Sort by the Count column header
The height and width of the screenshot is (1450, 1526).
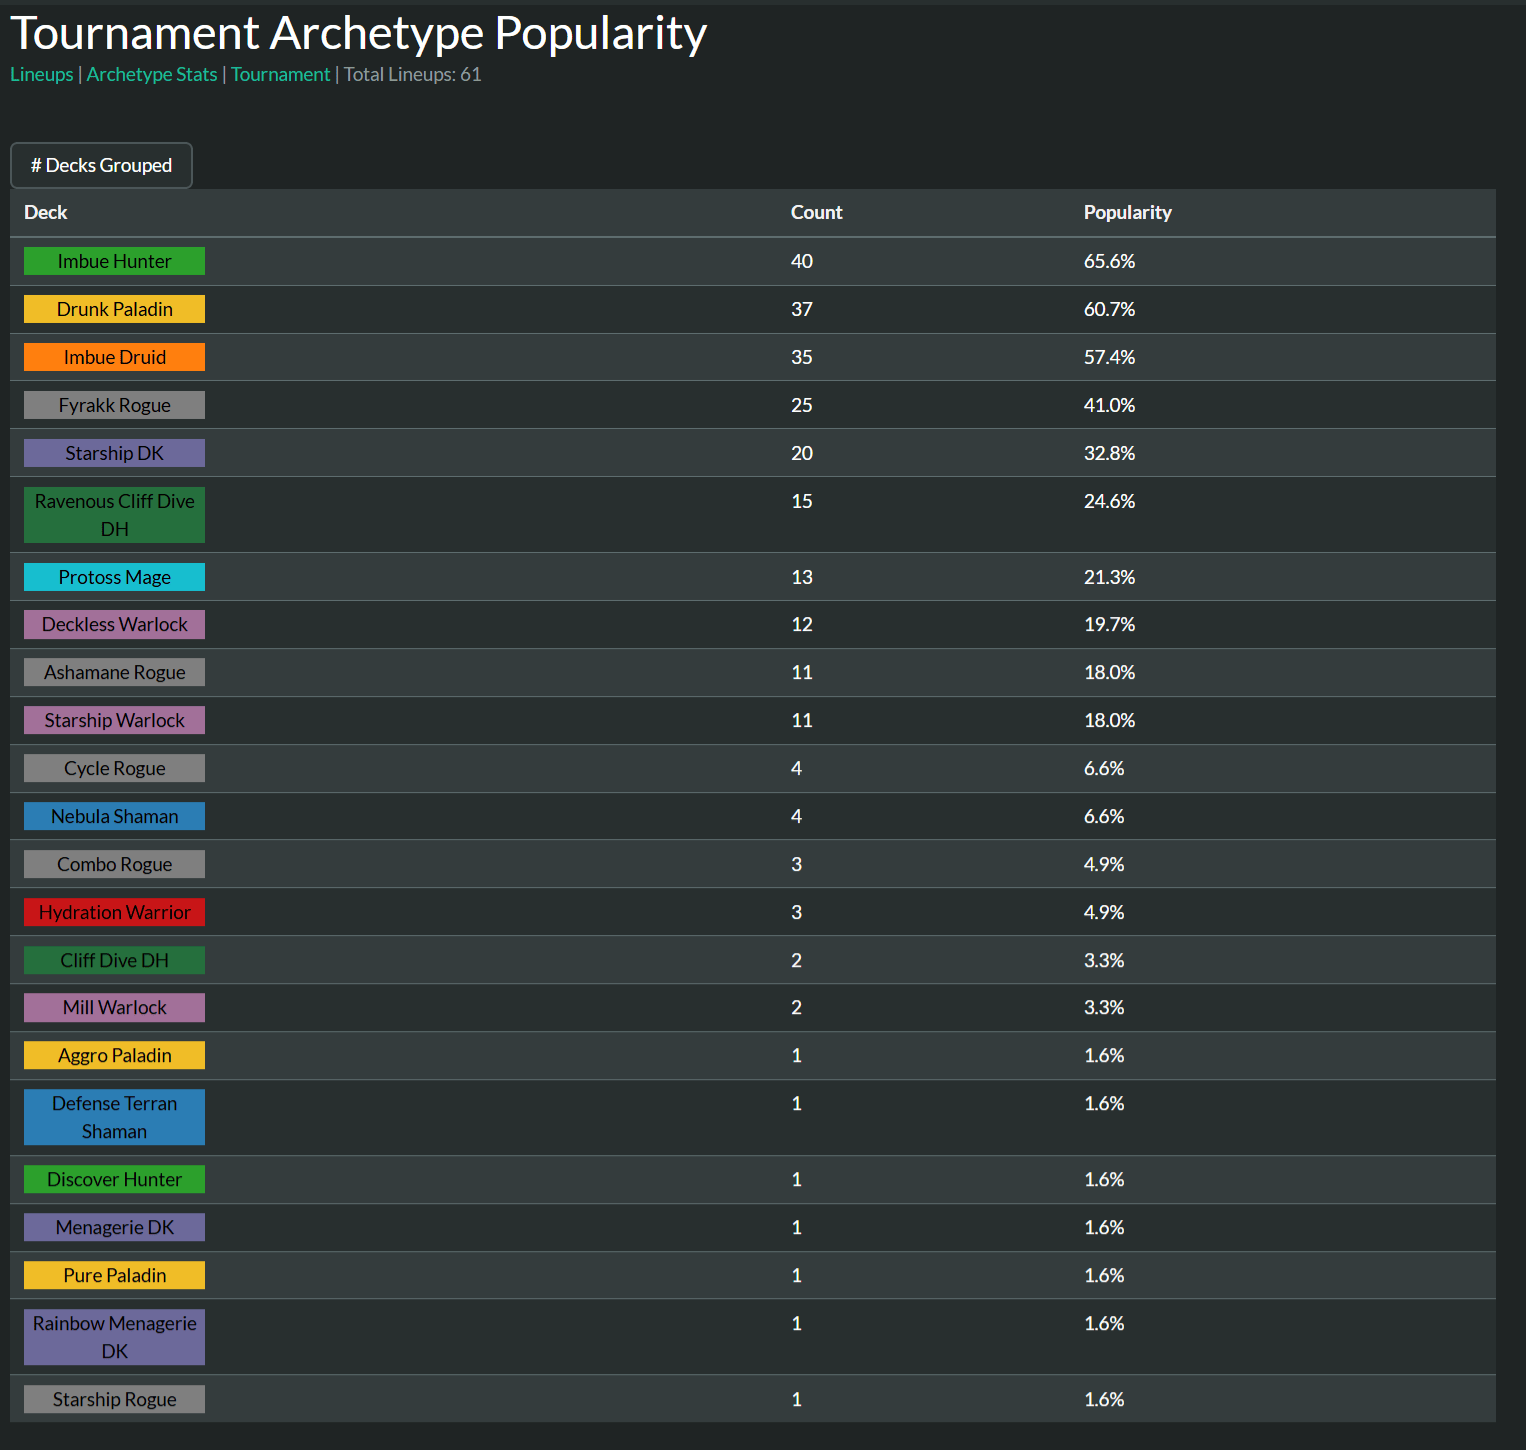[816, 213]
